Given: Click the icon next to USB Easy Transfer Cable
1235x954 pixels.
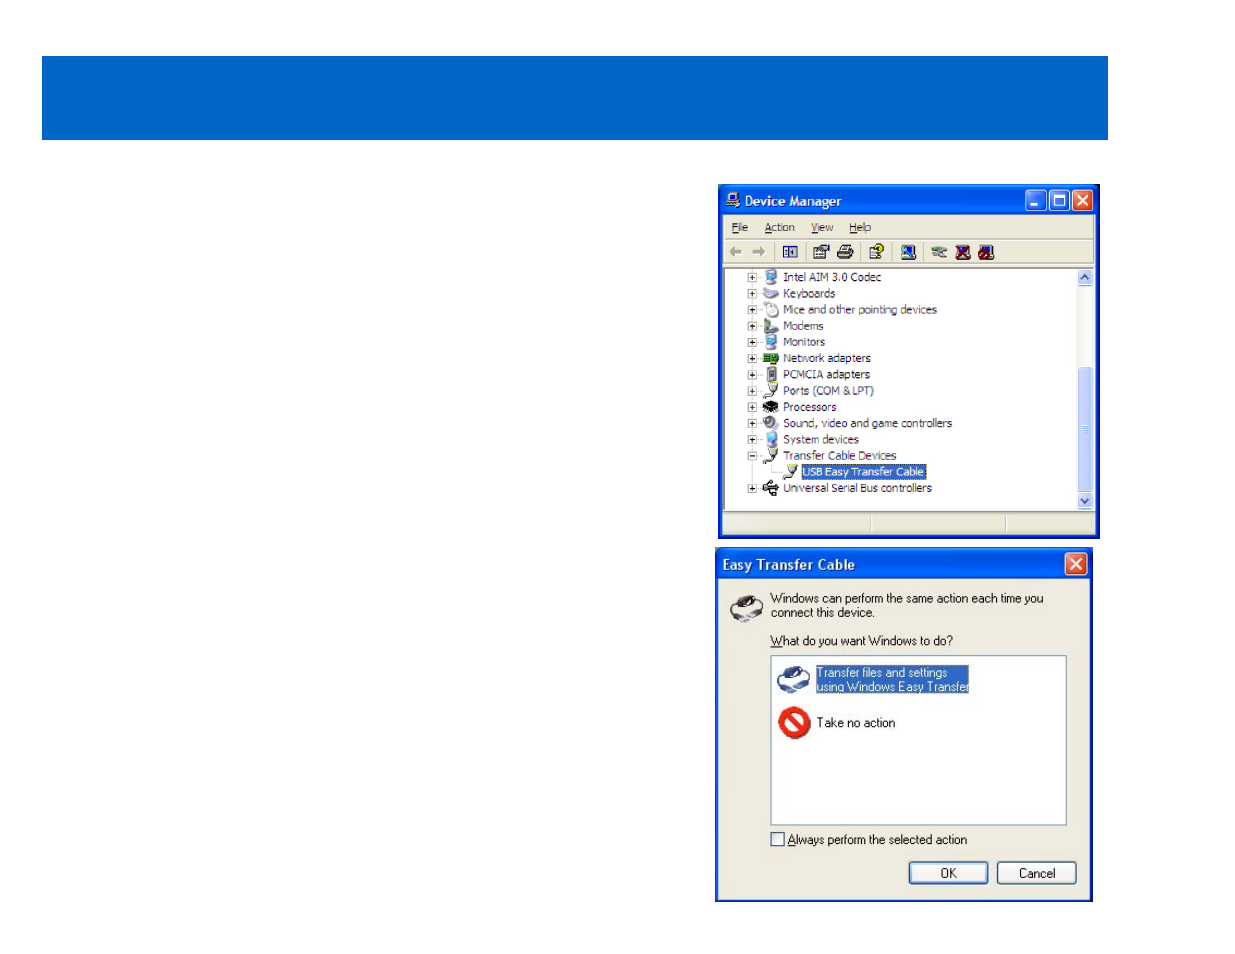Looking at the screenshot, I should [x=791, y=471].
